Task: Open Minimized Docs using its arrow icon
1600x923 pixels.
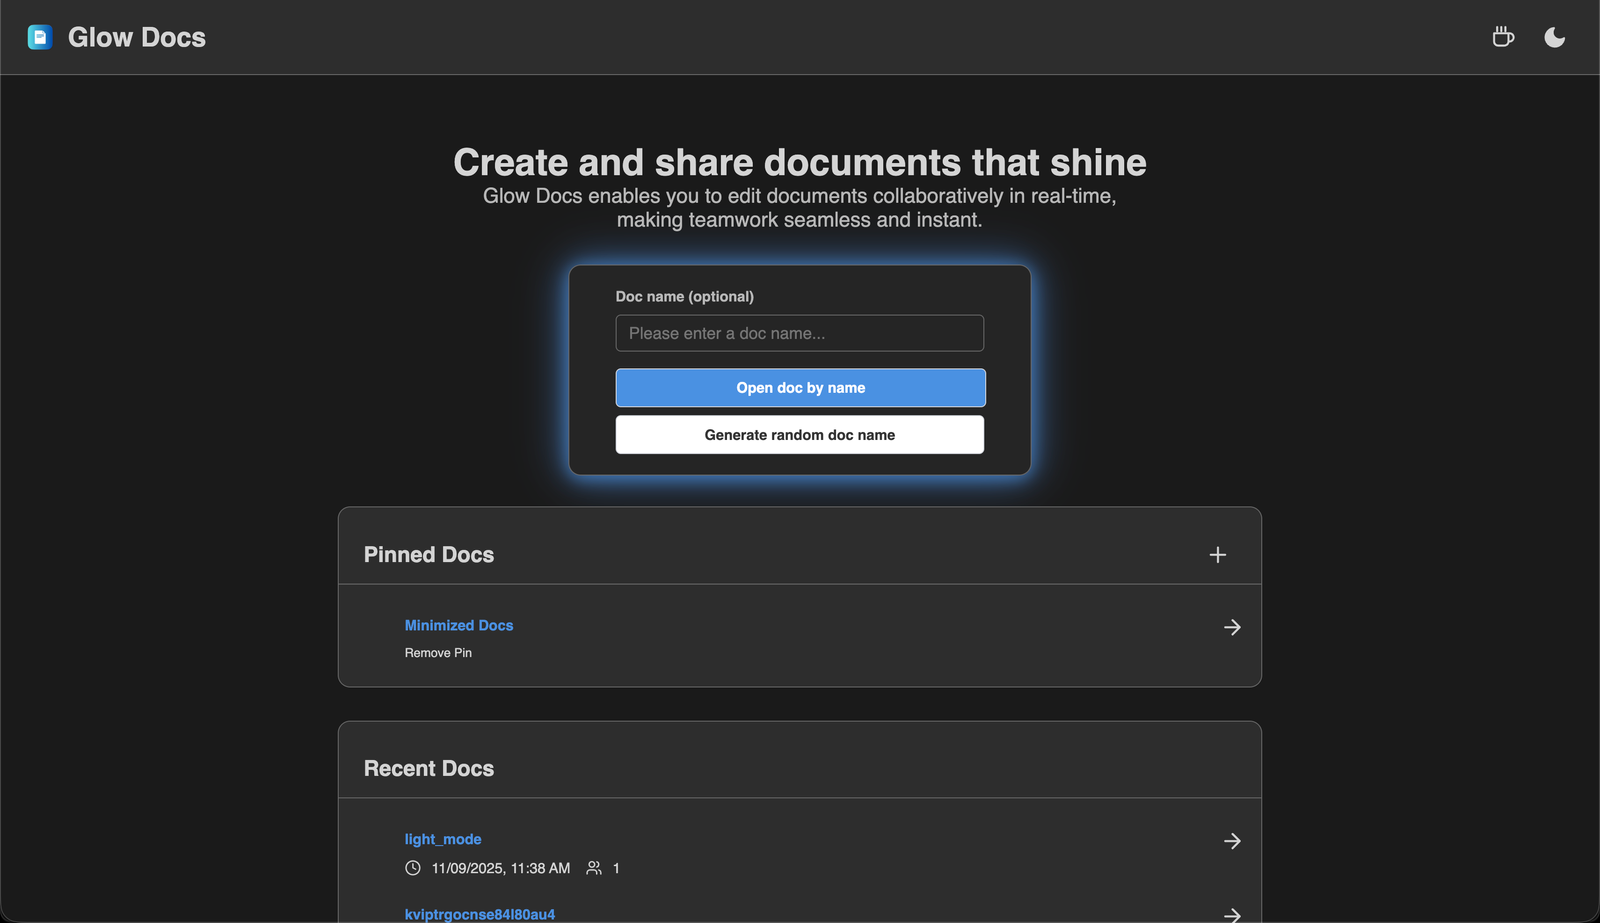Action: (x=1232, y=627)
